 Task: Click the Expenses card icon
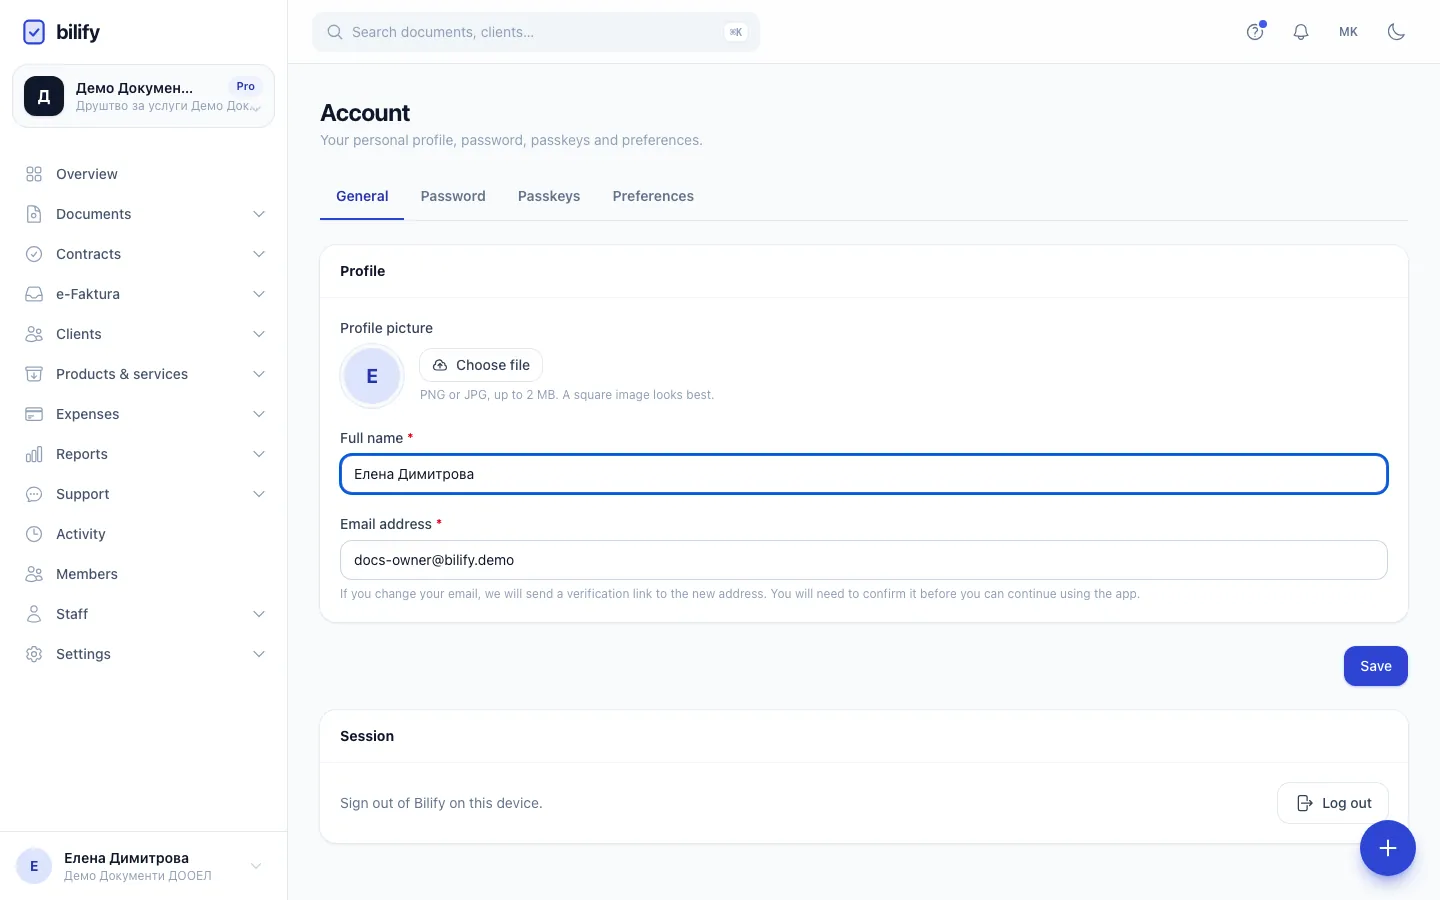click(x=34, y=414)
